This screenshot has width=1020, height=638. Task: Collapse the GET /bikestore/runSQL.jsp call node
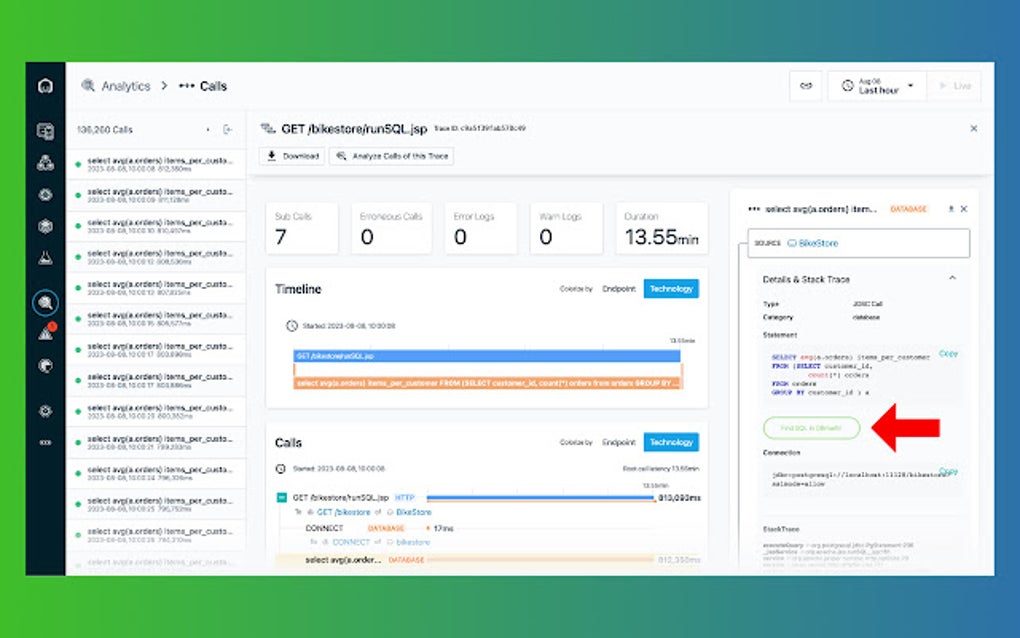pyautogui.click(x=282, y=498)
